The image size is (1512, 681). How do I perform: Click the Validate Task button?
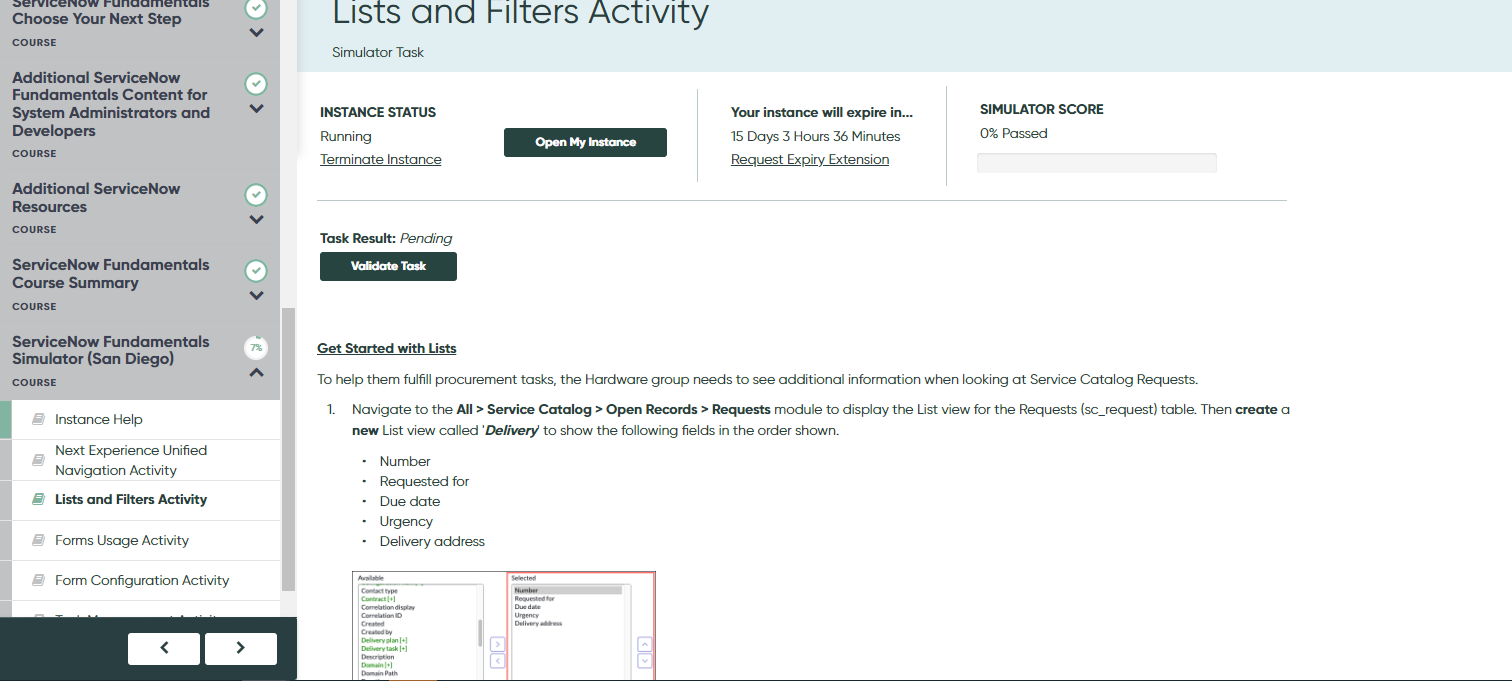[x=388, y=266]
